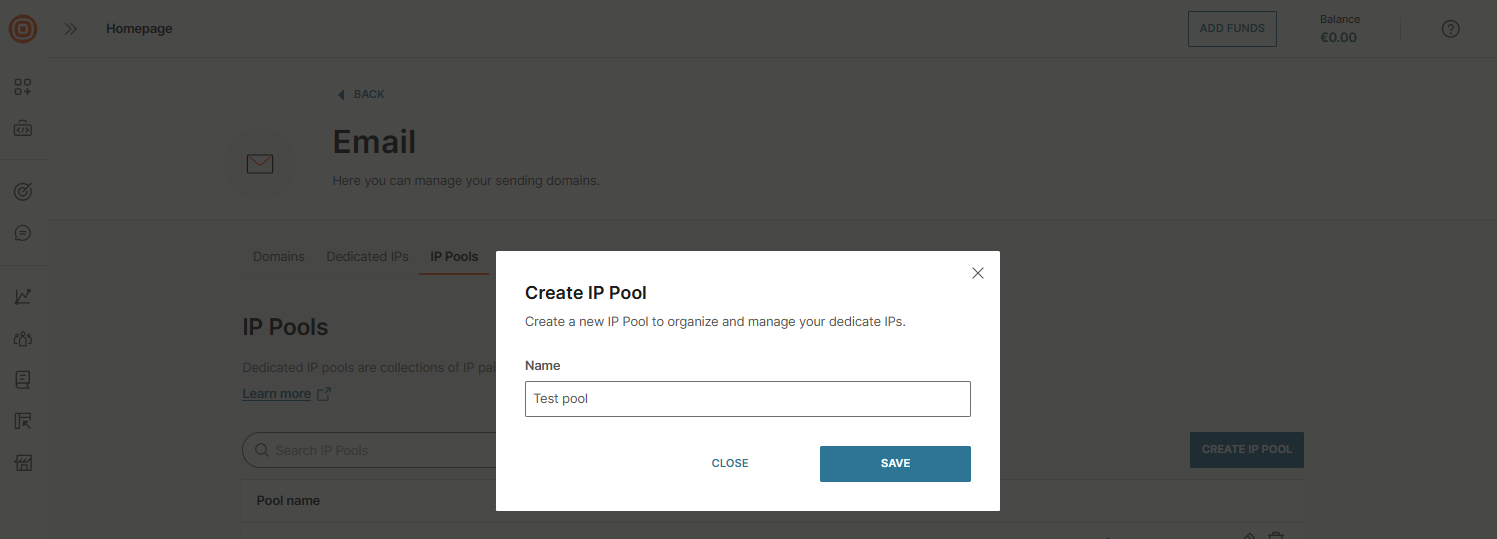The height and width of the screenshot is (539, 1497).
Task: Open the developer tools briefcase icon
Action: (23, 129)
